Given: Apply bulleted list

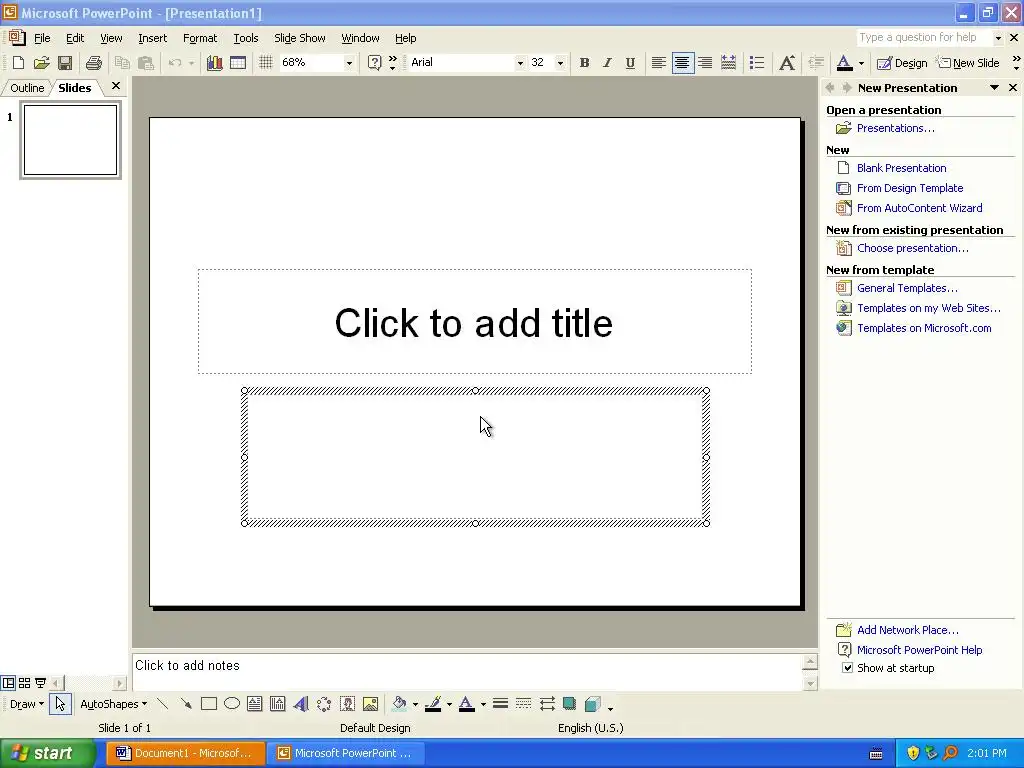Looking at the screenshot, I should tap(757, 63).
